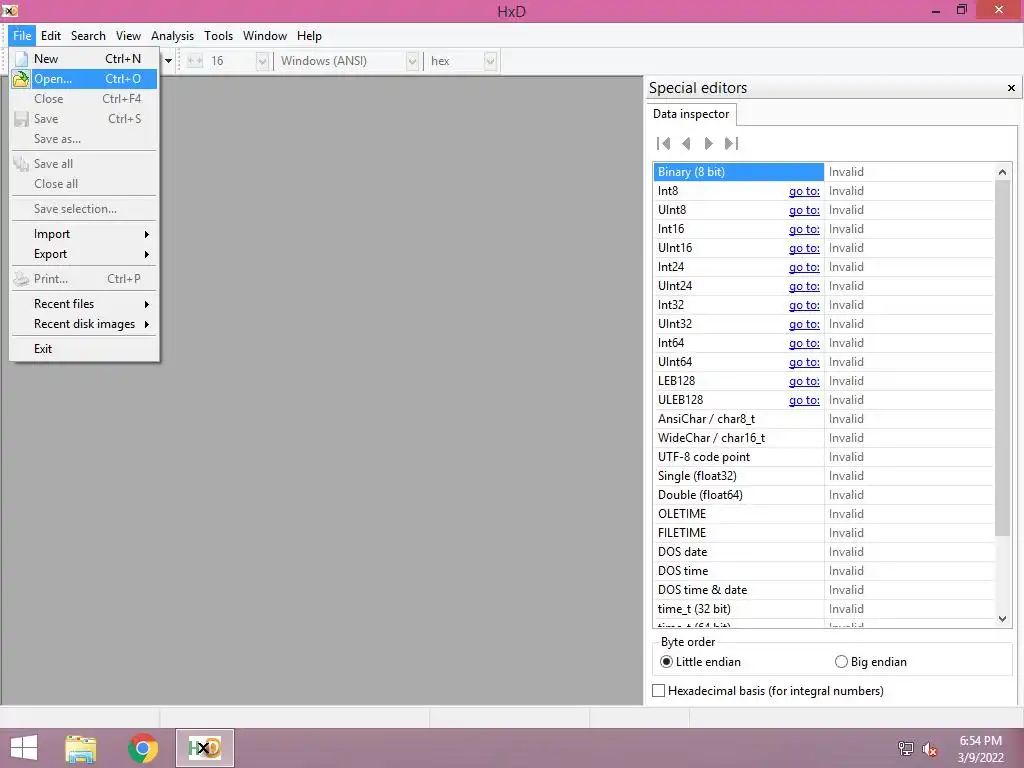1024x768 pixels.
Task: Click the go to link for UInt16
Action: tap(804, 248)
